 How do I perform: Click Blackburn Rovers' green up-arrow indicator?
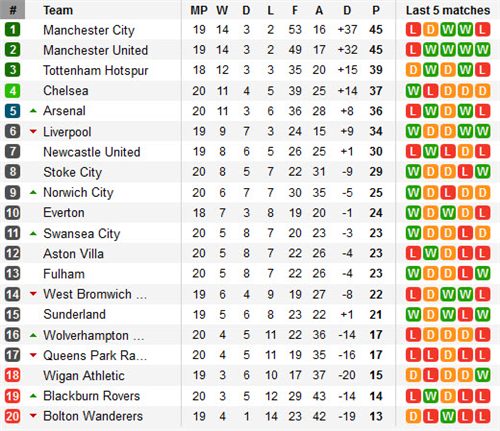click(x=33, y=396)
